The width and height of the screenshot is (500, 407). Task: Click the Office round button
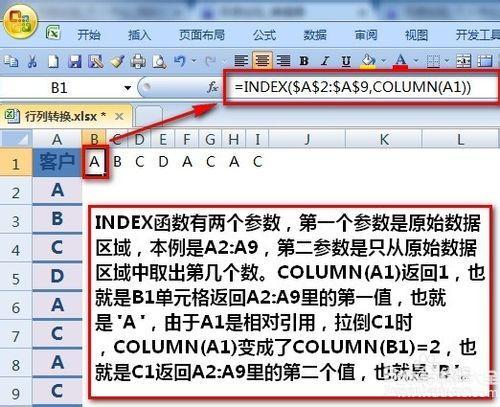pyautogui.click(x=21, y=22)
